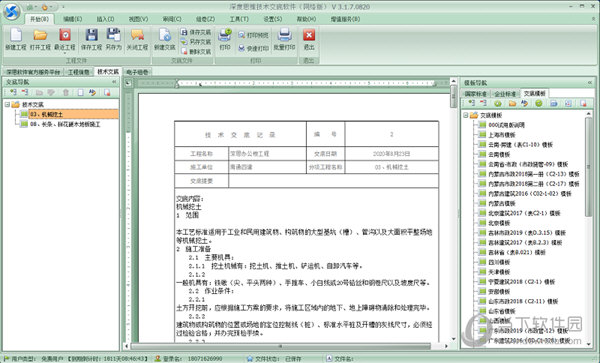This screenshot has height=363, width=600.
Task: Open the 设置(S) ribbon tab
Action: pyautogui.click(x=273, y=19)
